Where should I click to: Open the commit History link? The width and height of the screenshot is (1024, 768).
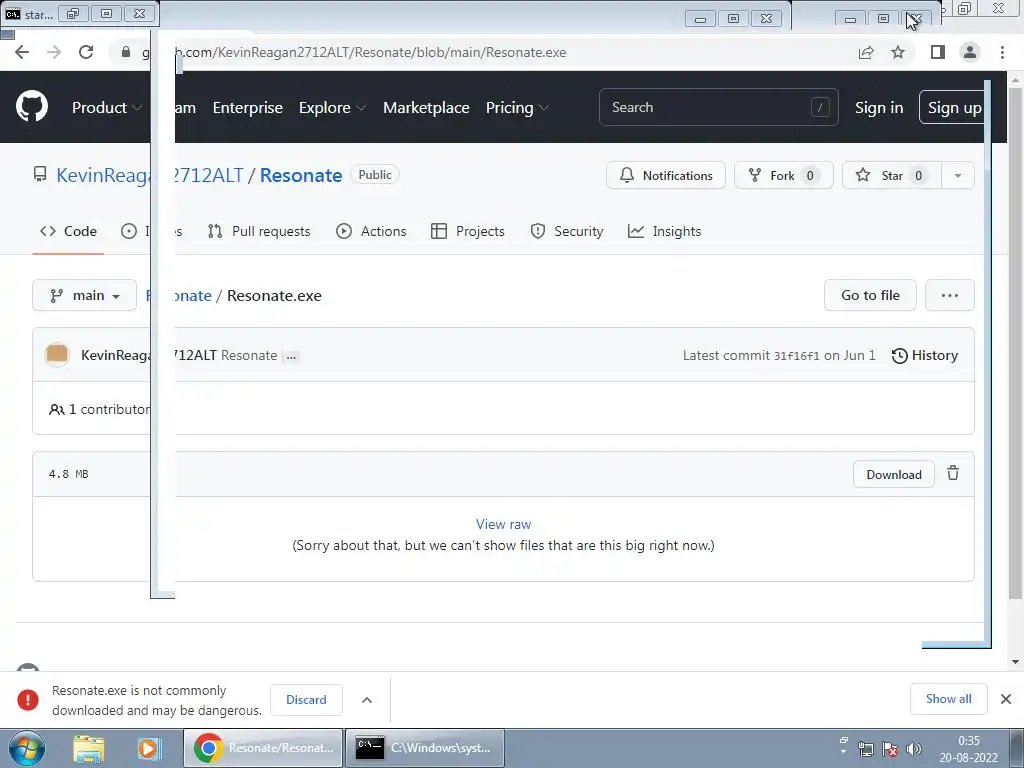pyautogui.click(x=925, y=355)
